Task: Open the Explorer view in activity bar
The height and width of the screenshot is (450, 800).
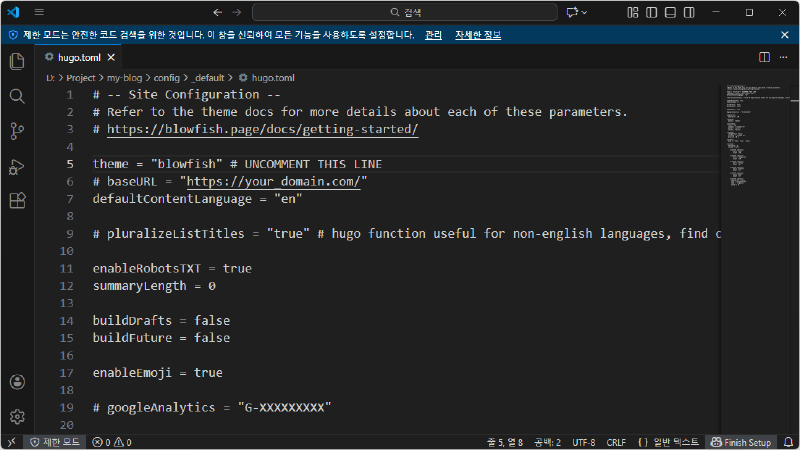Action: 16,62
